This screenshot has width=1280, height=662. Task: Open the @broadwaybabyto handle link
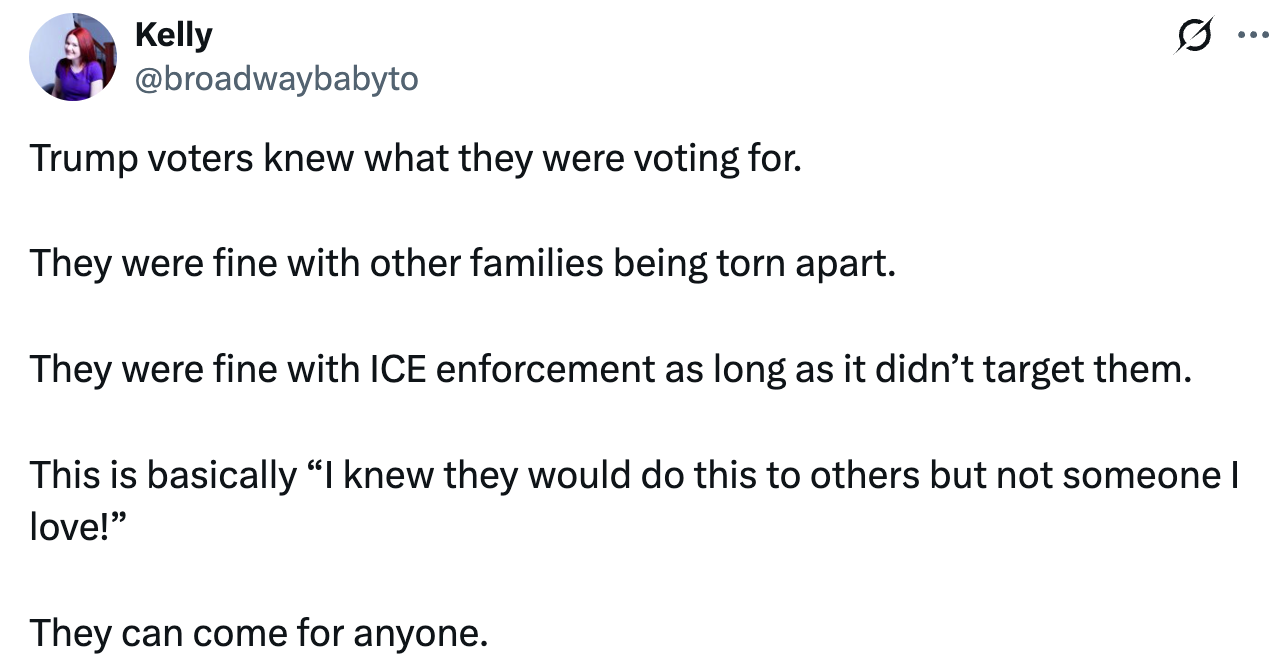coord(276,79)
